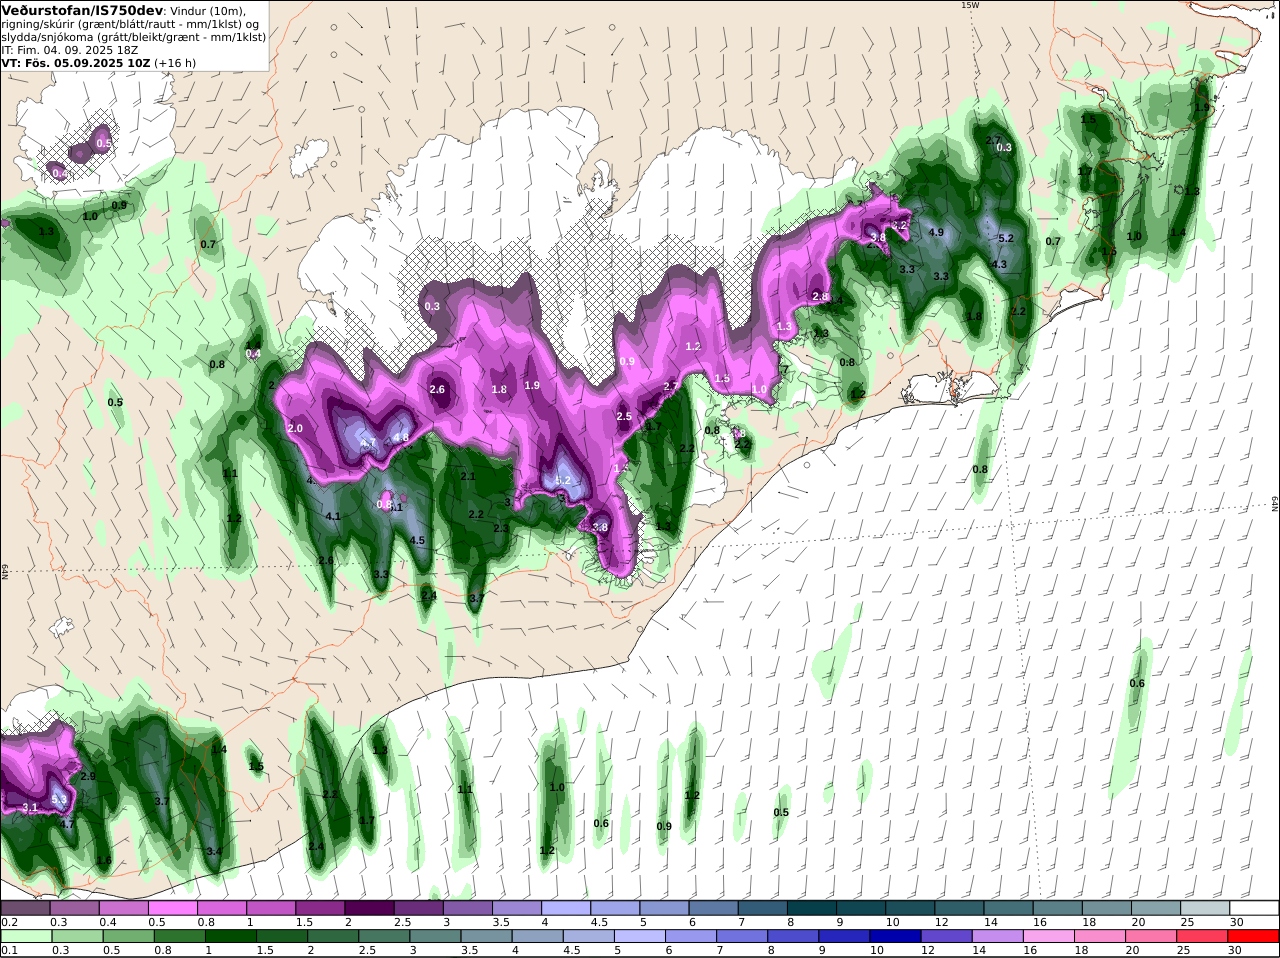Image resolution: width=1280 pixels, height=958 pixels.
Task: Pick the 6 slate-blue swatch in snow legend
Action: 713,908
